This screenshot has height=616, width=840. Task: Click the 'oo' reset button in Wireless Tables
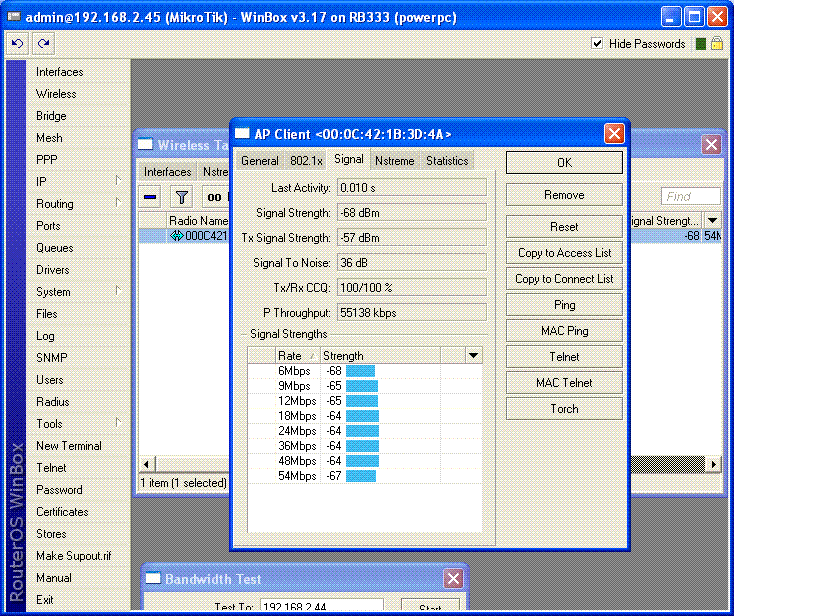pyautogui.click(x=214, y=197)
